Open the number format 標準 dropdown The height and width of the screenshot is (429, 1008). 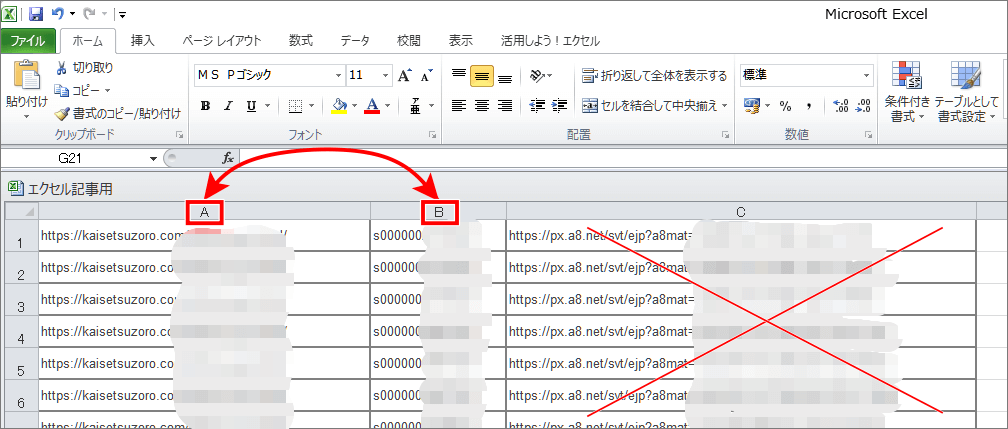[867, 75]
